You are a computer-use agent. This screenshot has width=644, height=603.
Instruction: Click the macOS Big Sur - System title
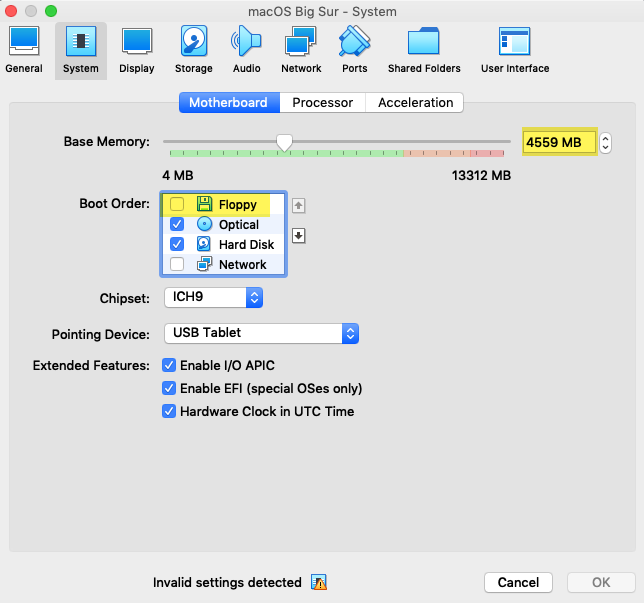click(322, 12)
